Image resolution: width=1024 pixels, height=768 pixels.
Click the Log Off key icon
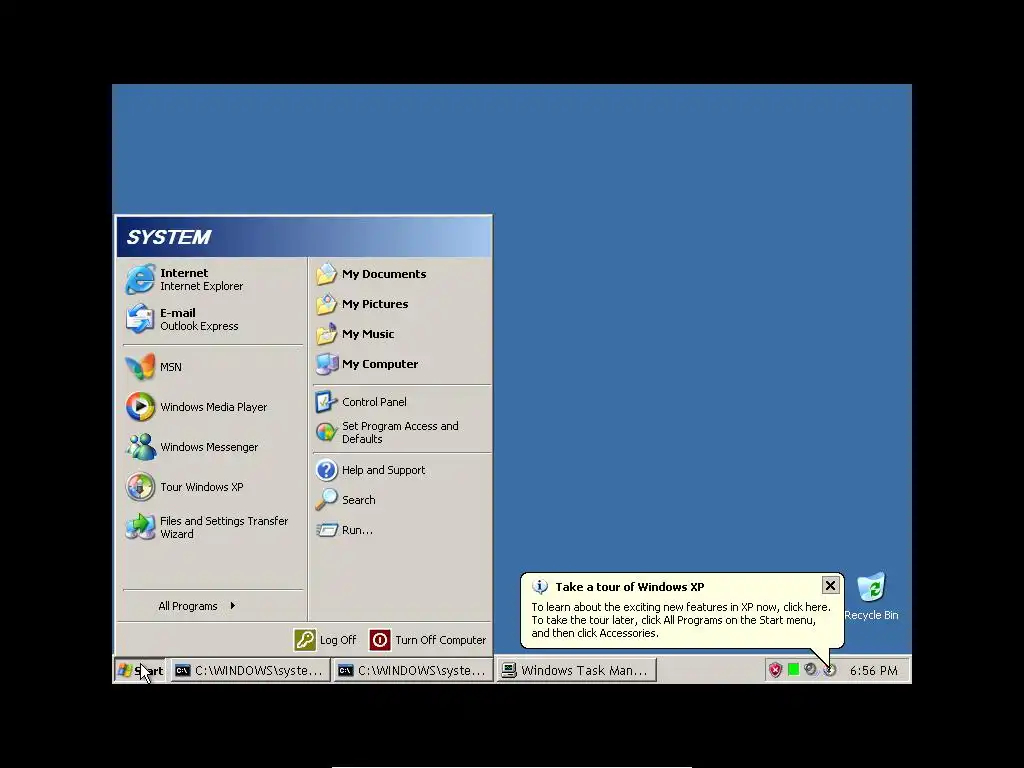[x=305, y=640]
